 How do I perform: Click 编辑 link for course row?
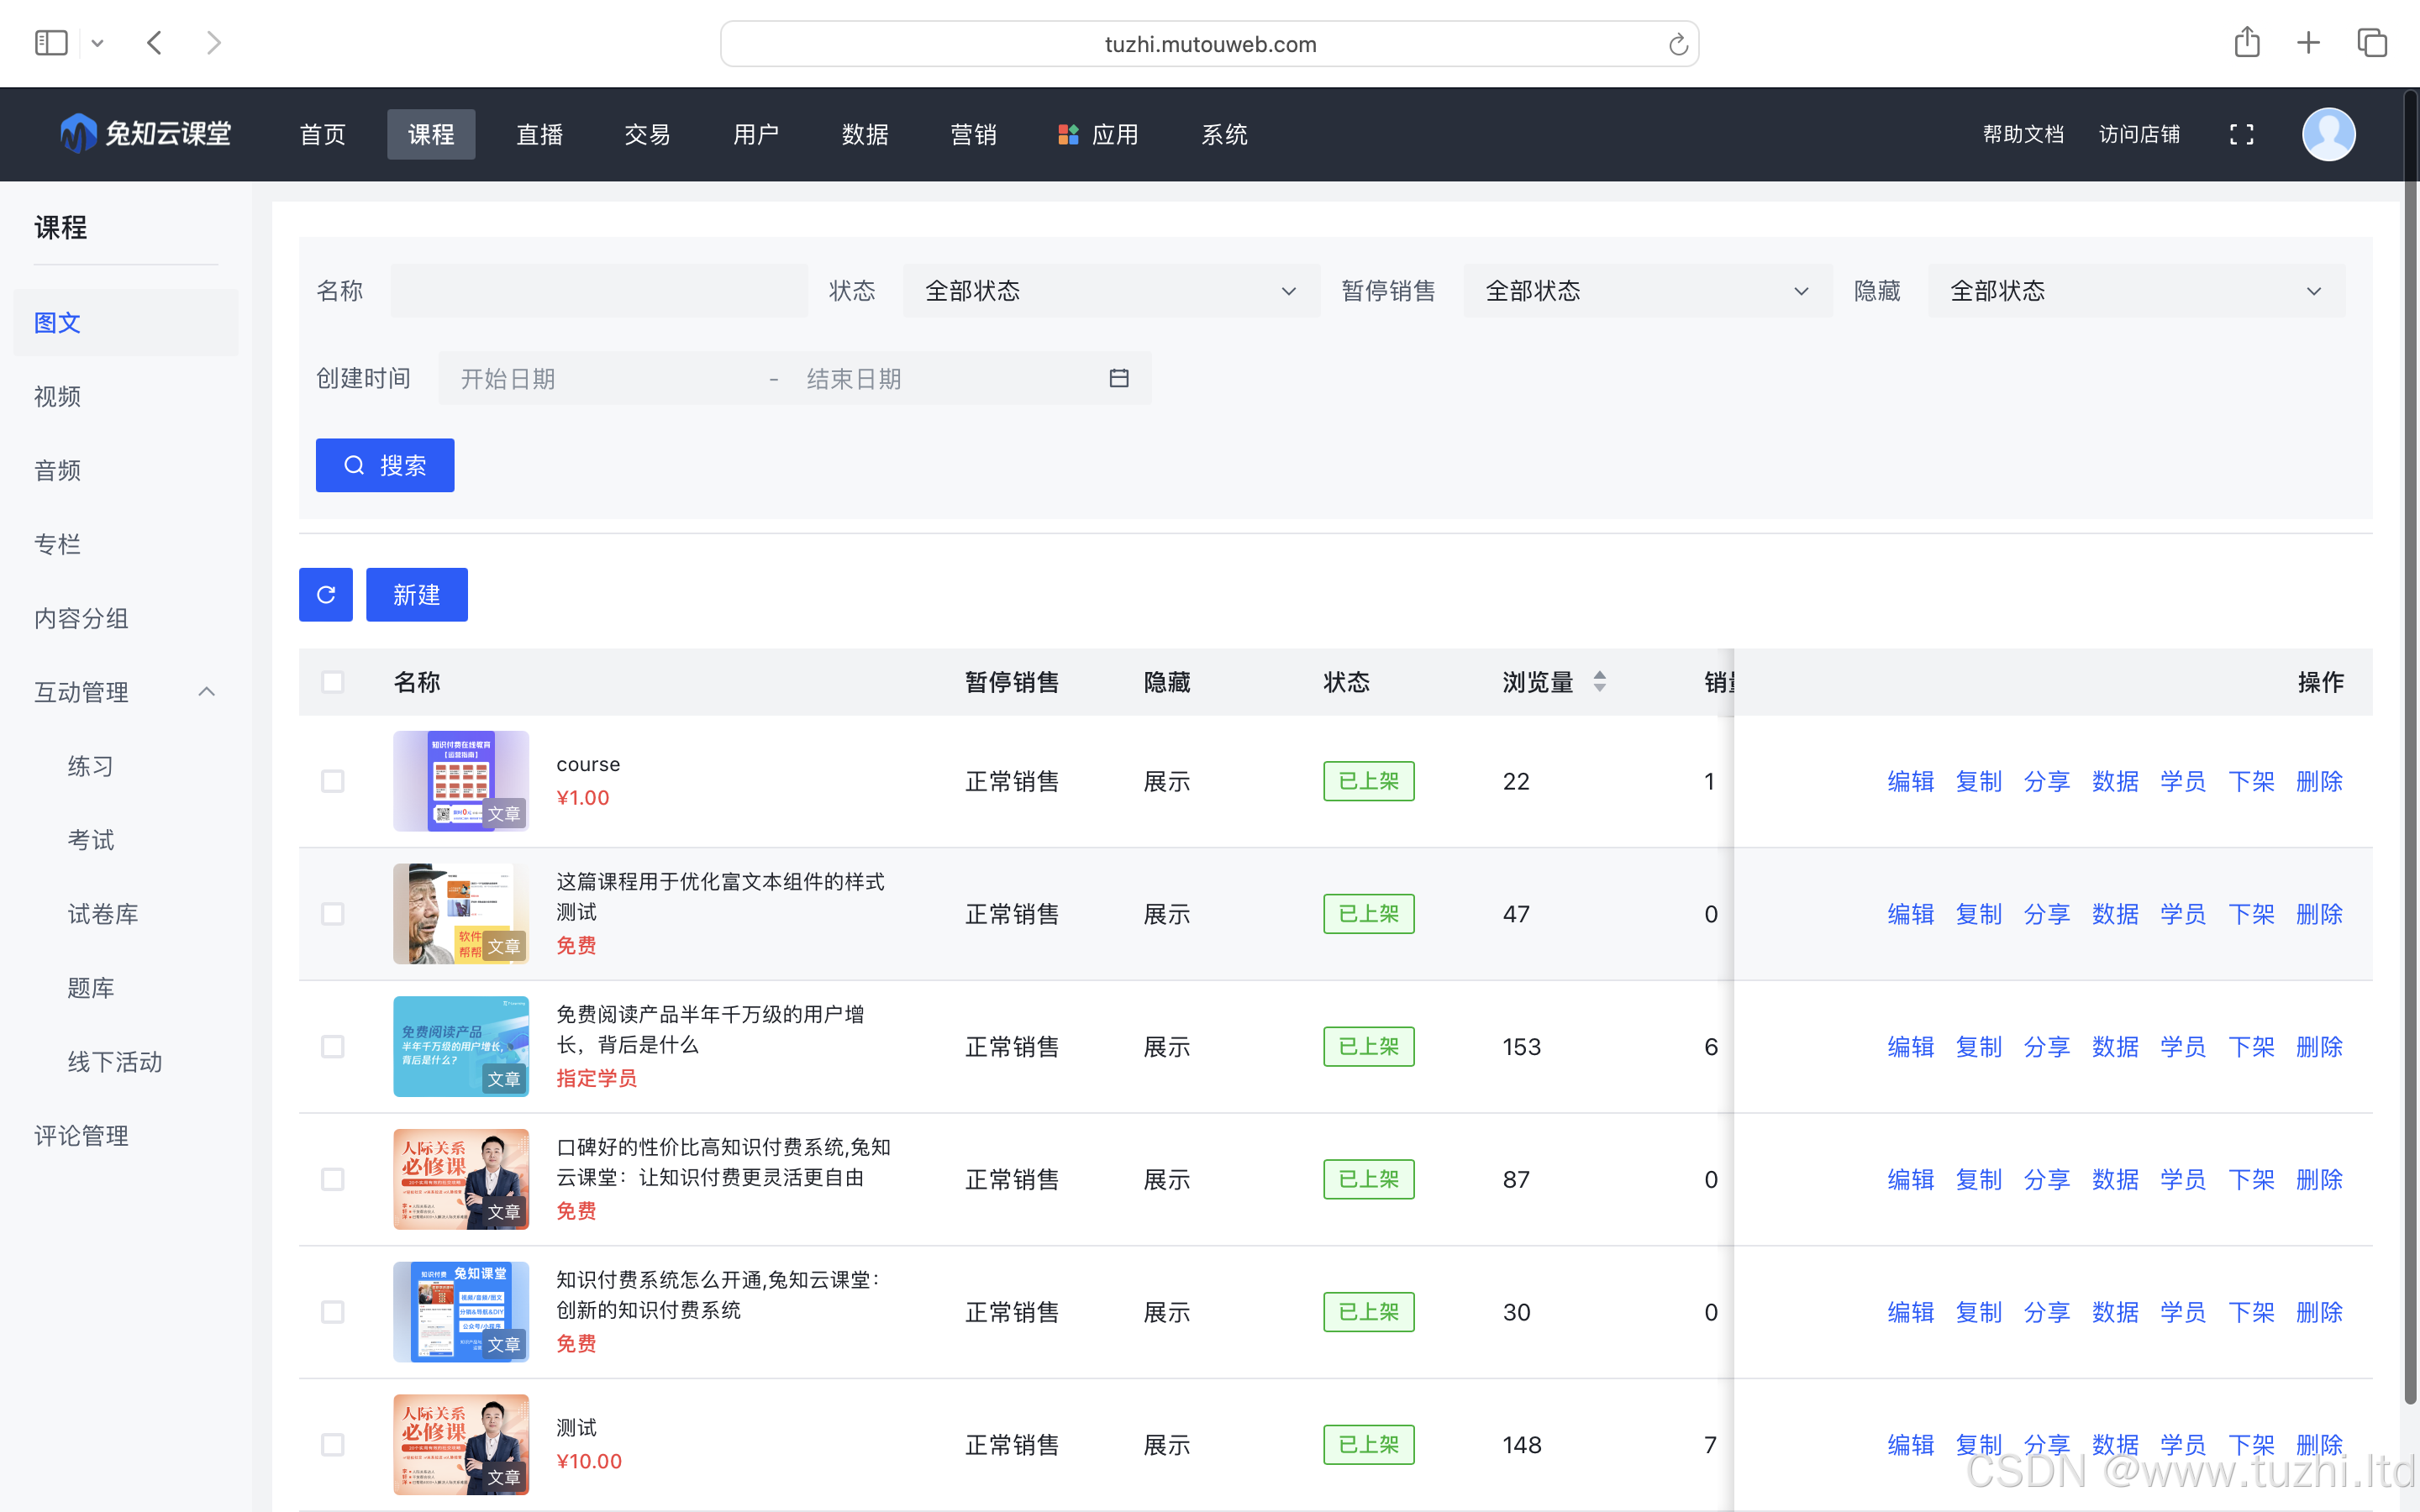1910,781
